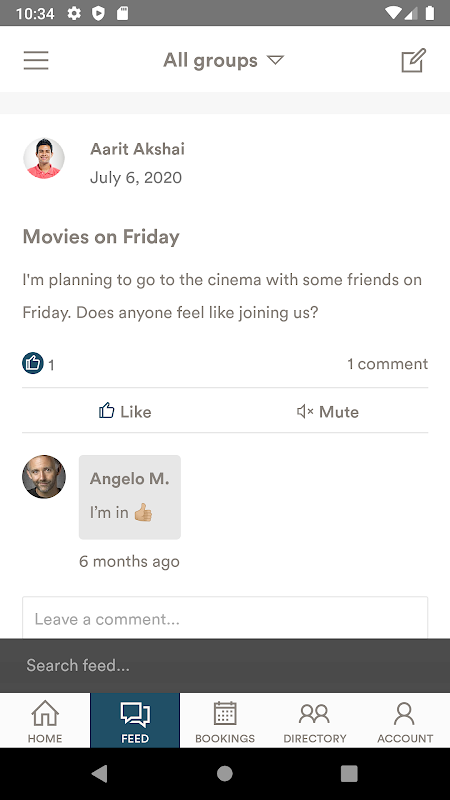The width and height of the screenshot is (450, 800).
Task: Open the Account tab
Action: click(405, 720)
